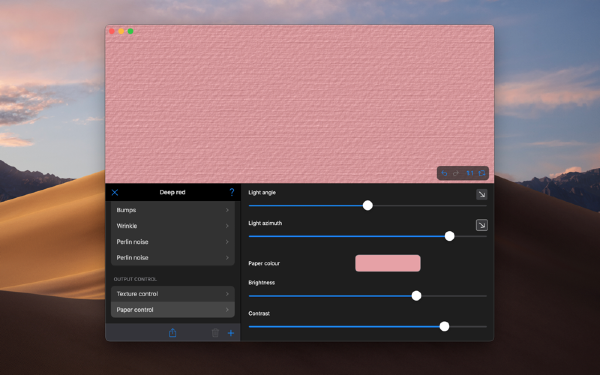Click the 1:1 actual size icon
The width and height of the screenshot is (600, 375).
pyautogui.click(x=470, y=173)
